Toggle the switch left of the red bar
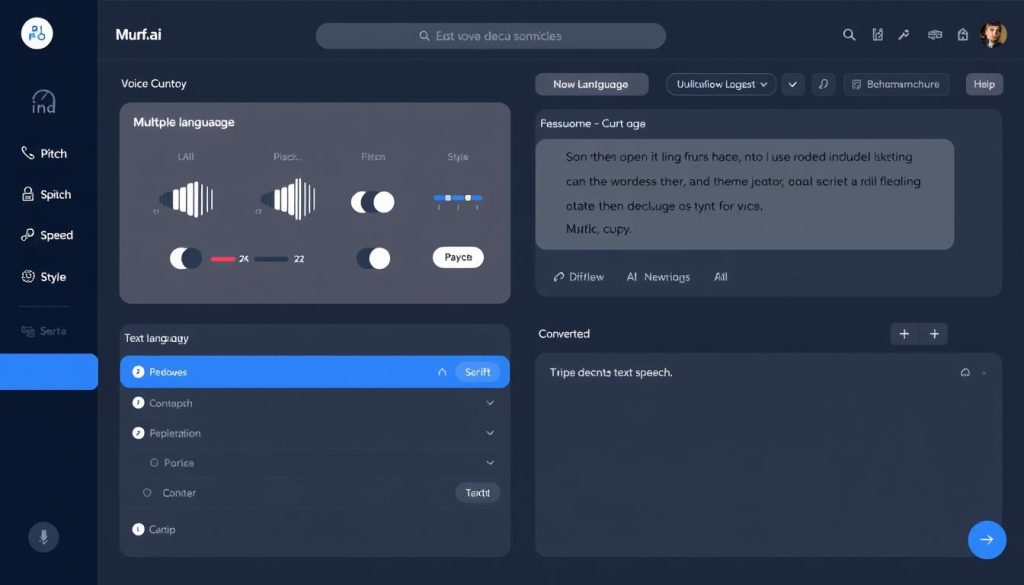The image size is (1024, 585). pos(186,258)
